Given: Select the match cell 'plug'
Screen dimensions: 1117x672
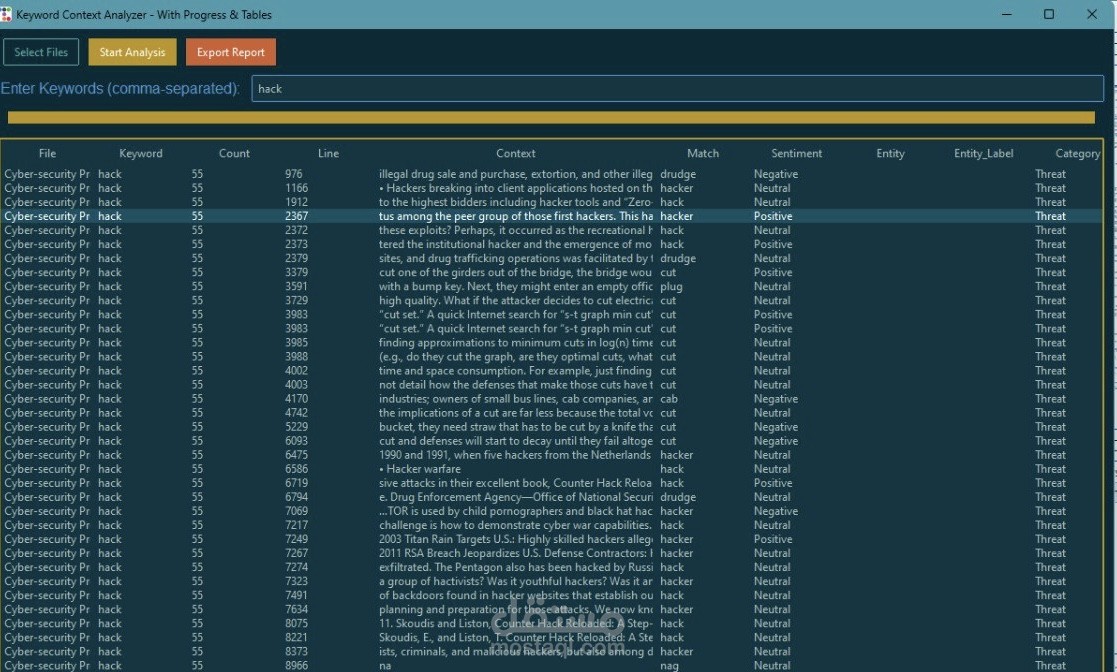Looking at the screenshot, I should (671, 286).
